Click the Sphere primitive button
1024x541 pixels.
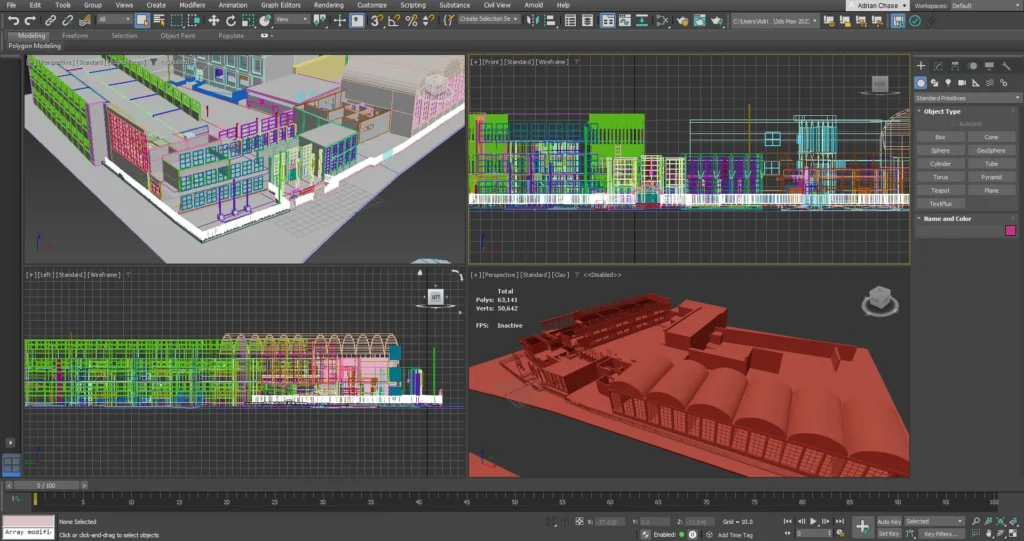[940, 150]
